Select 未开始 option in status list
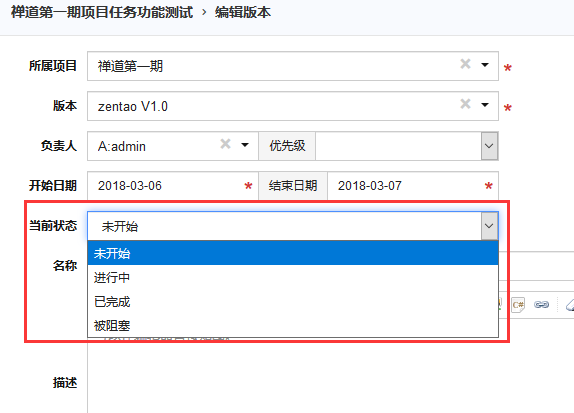574x413 pixels. (293, 253)
